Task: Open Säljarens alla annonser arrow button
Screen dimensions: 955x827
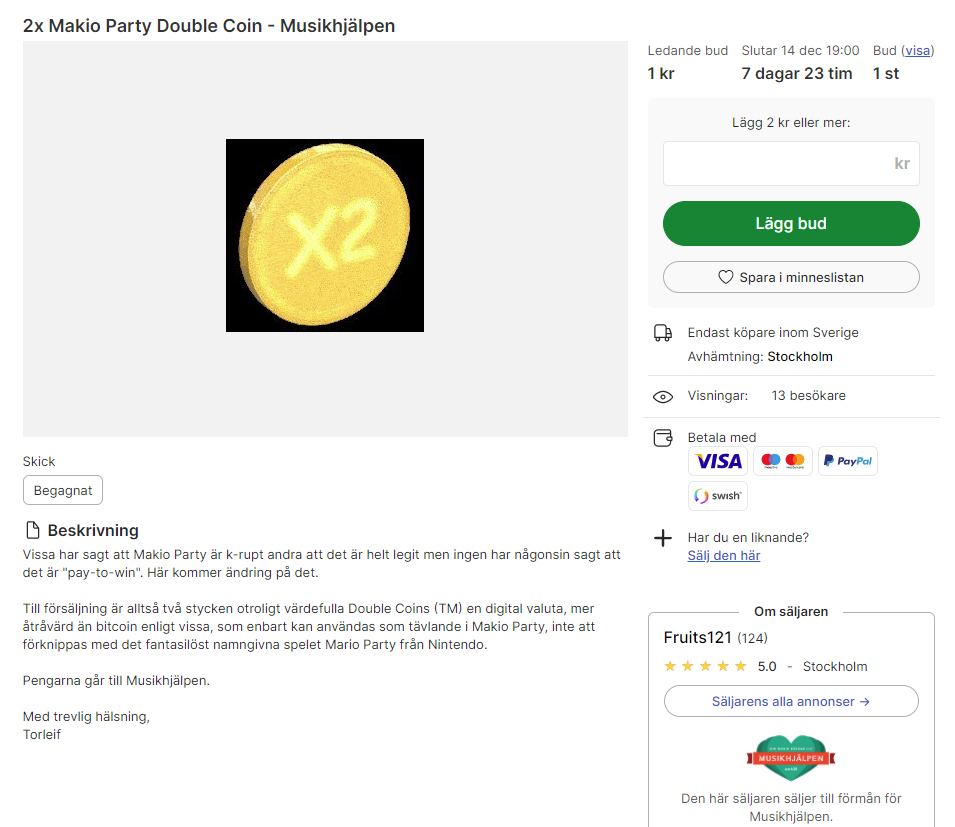Action: click(791, 701)
